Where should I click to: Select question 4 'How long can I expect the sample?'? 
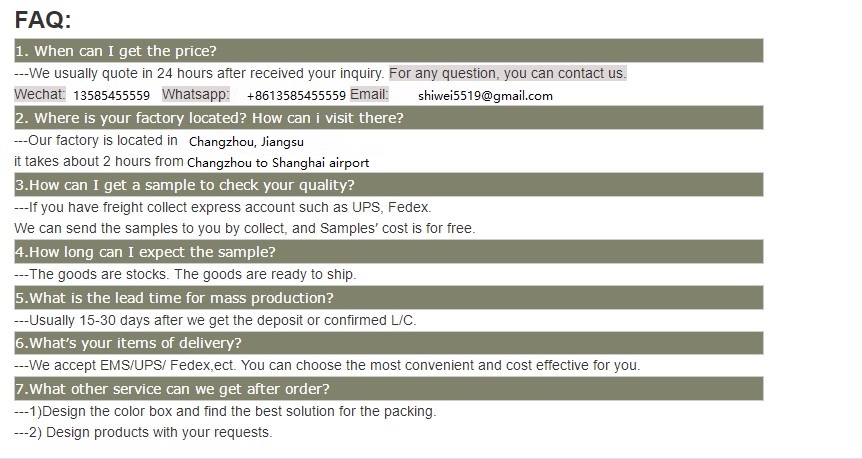389,252
